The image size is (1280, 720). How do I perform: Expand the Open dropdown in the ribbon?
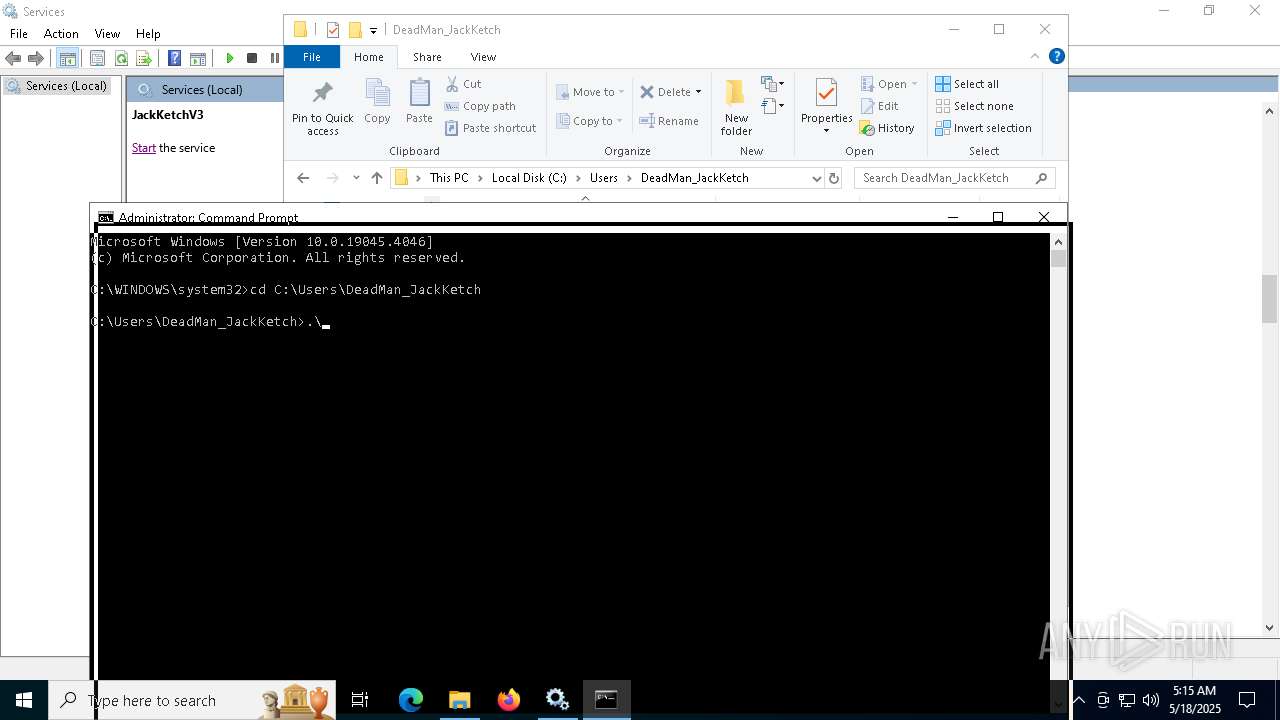914,84
